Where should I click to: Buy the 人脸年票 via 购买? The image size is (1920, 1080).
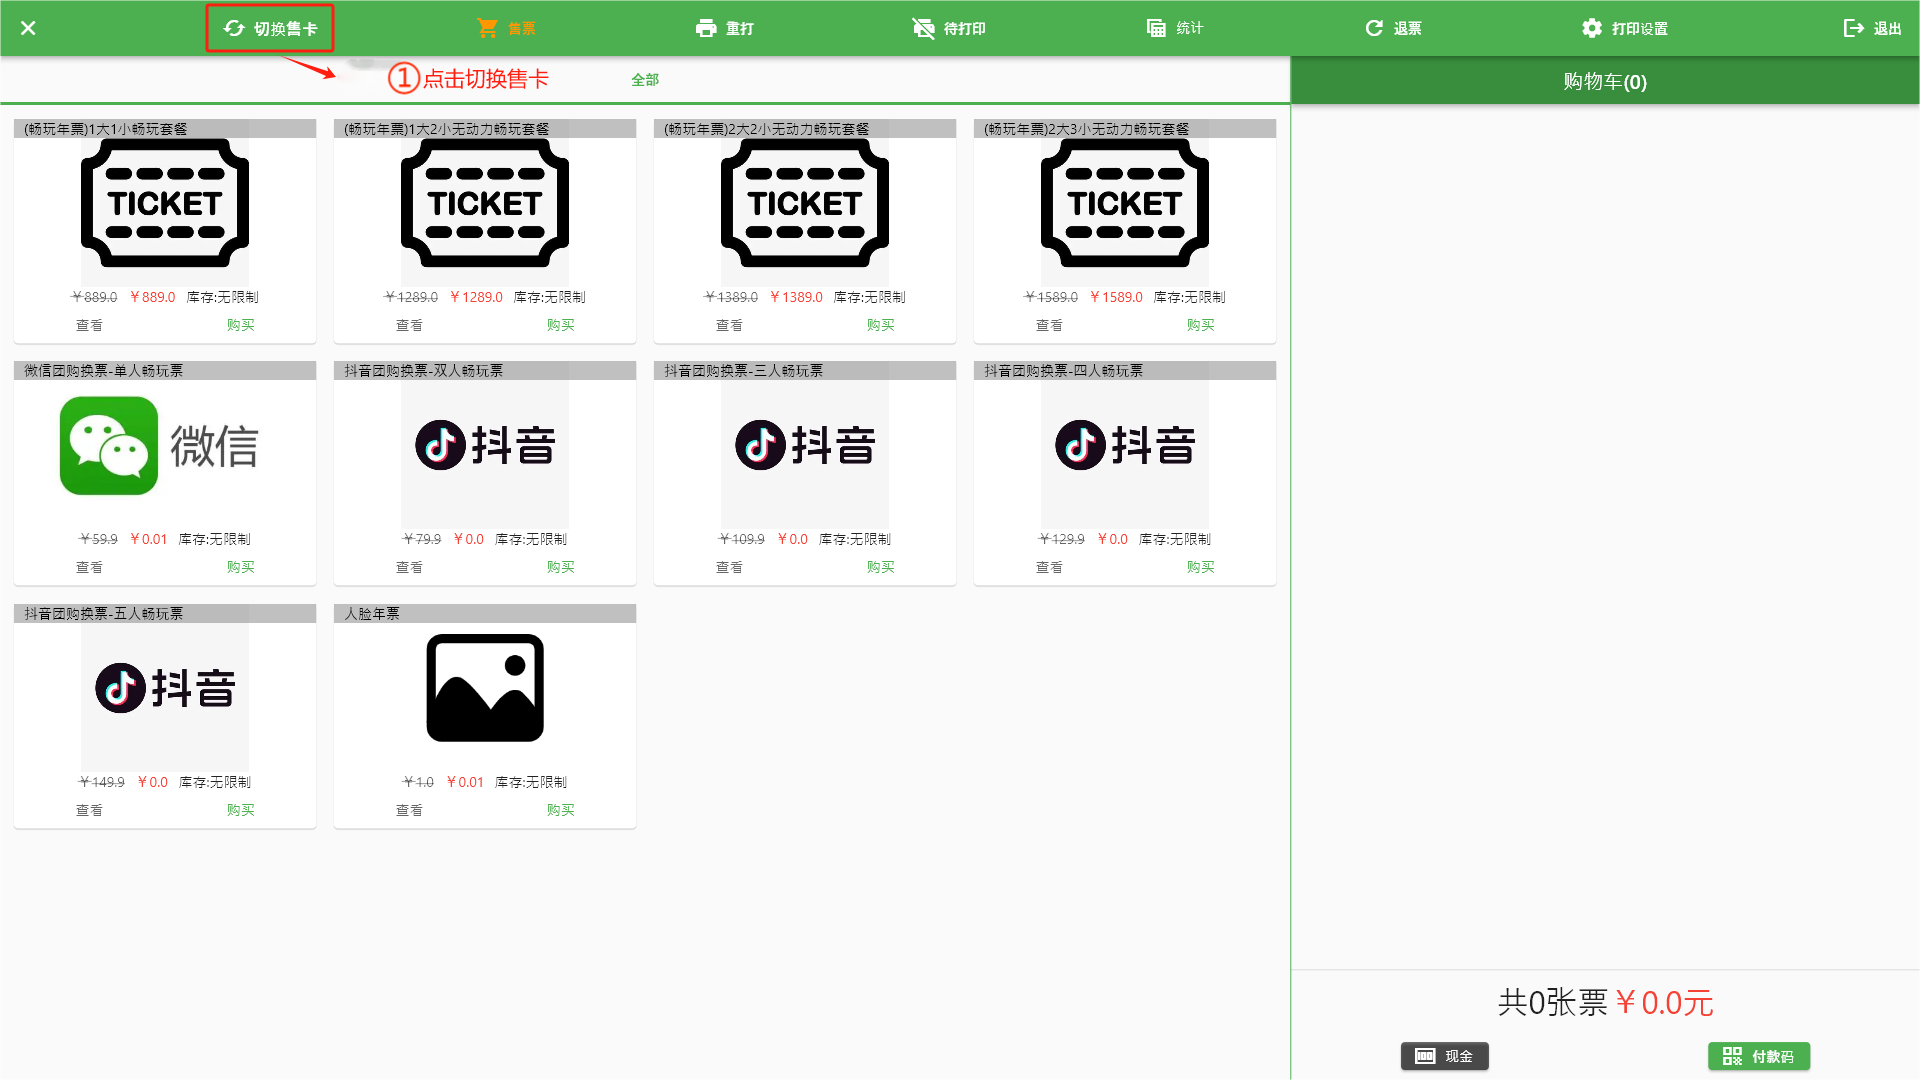(560, 810)
